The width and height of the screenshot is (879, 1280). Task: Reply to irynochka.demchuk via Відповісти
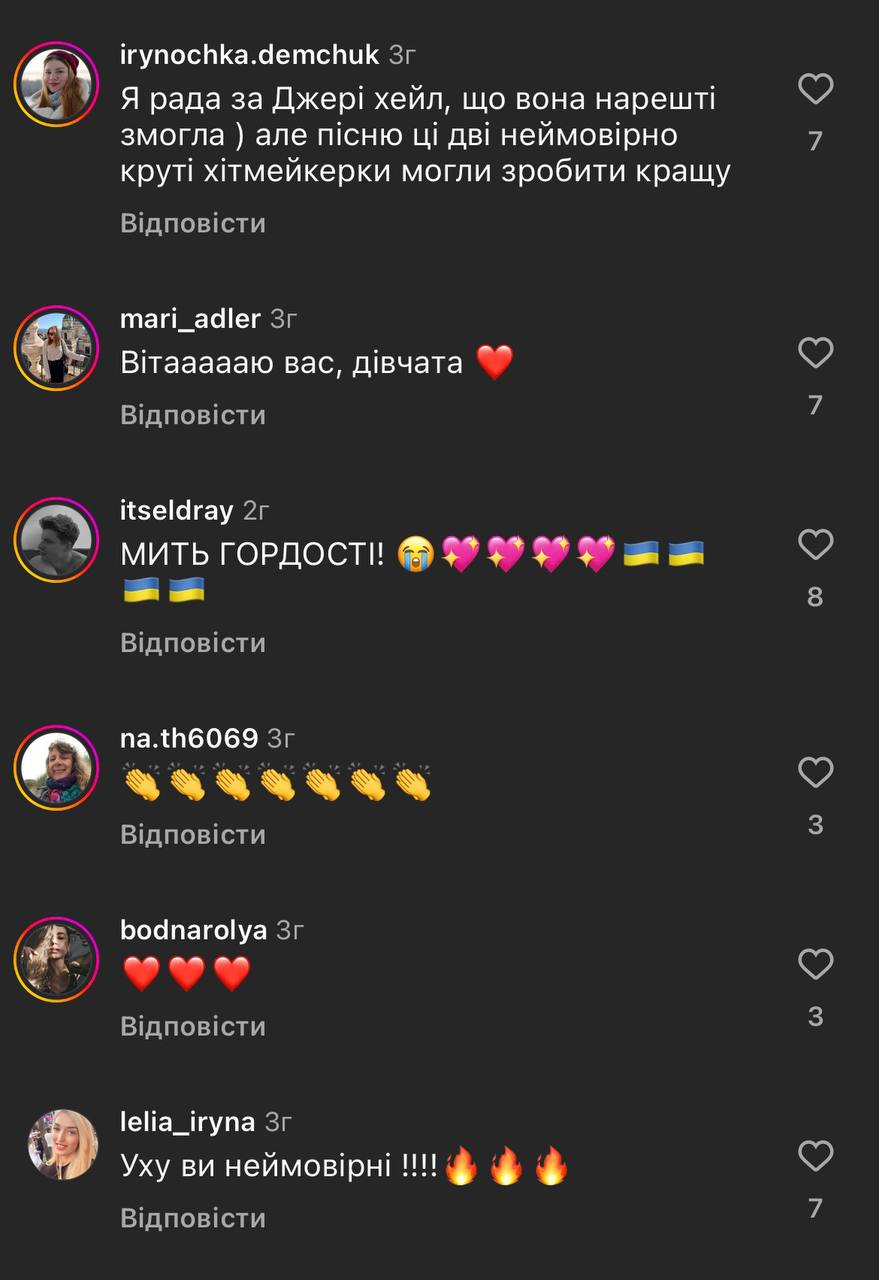point(193,223)
